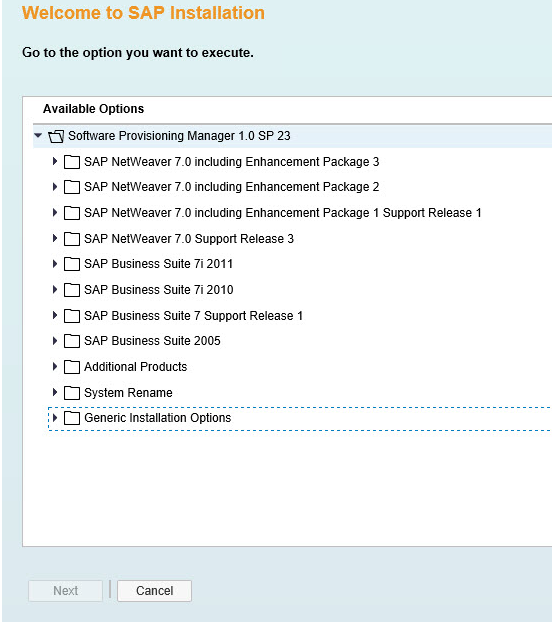The width and height of the screenshot is (552, 622).
Task: Click folder icon next to Additional Products
Action: coord(72,367)
